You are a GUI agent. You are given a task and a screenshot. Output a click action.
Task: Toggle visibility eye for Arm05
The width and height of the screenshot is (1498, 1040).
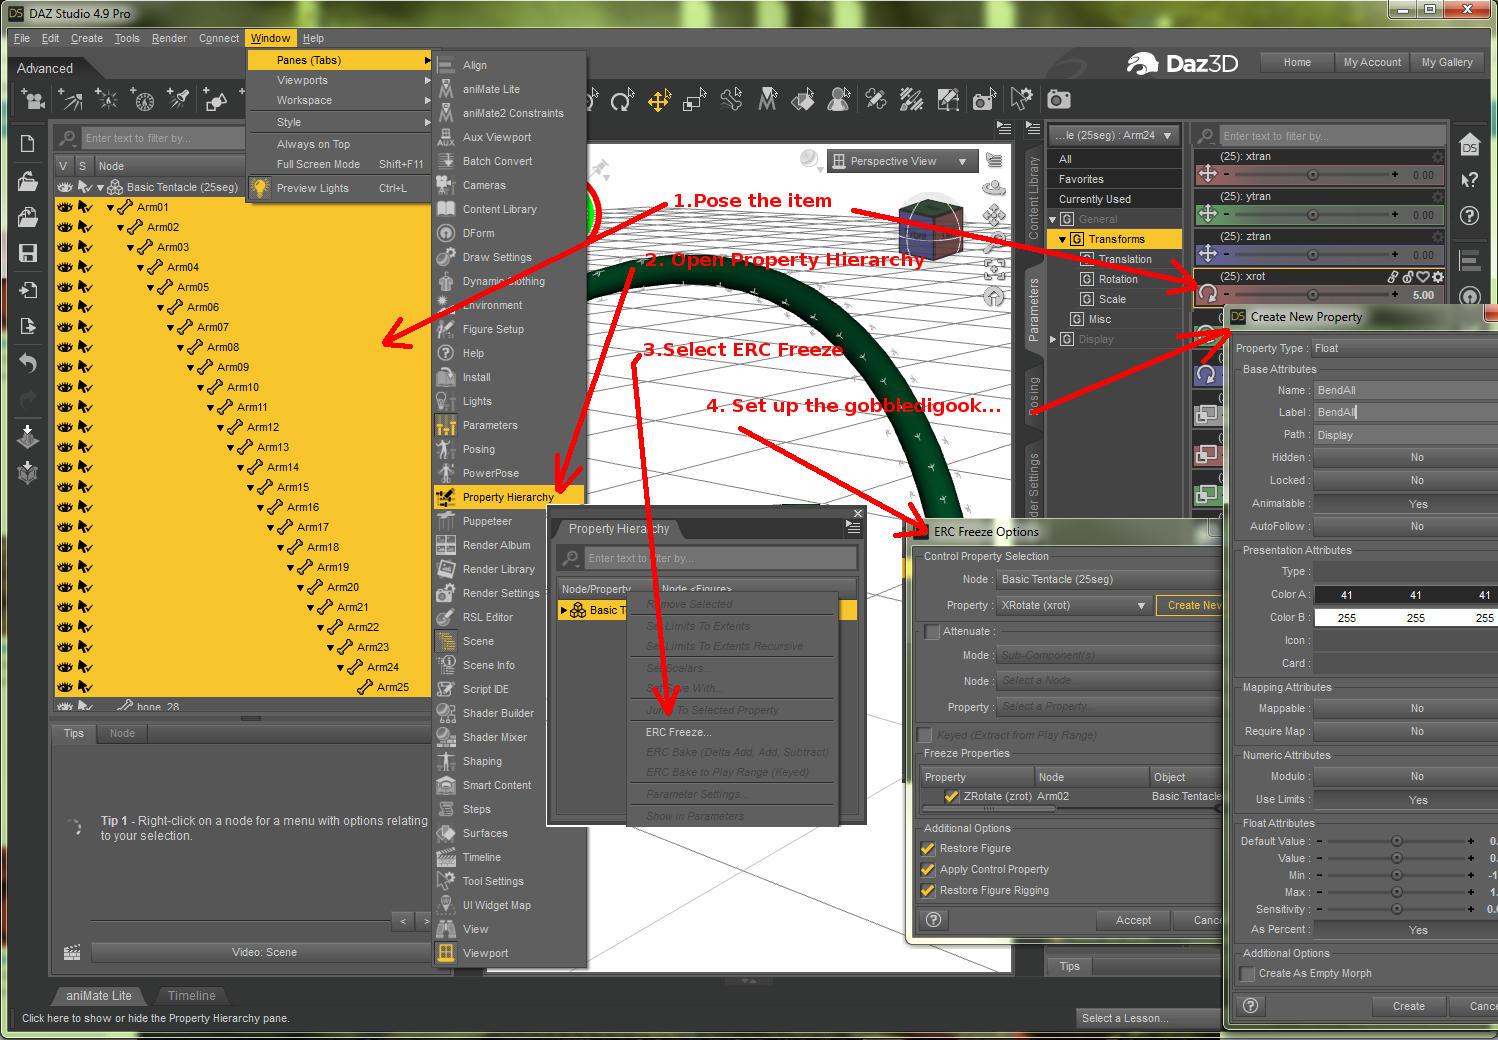pyautogui.click(x=65, y=287)
